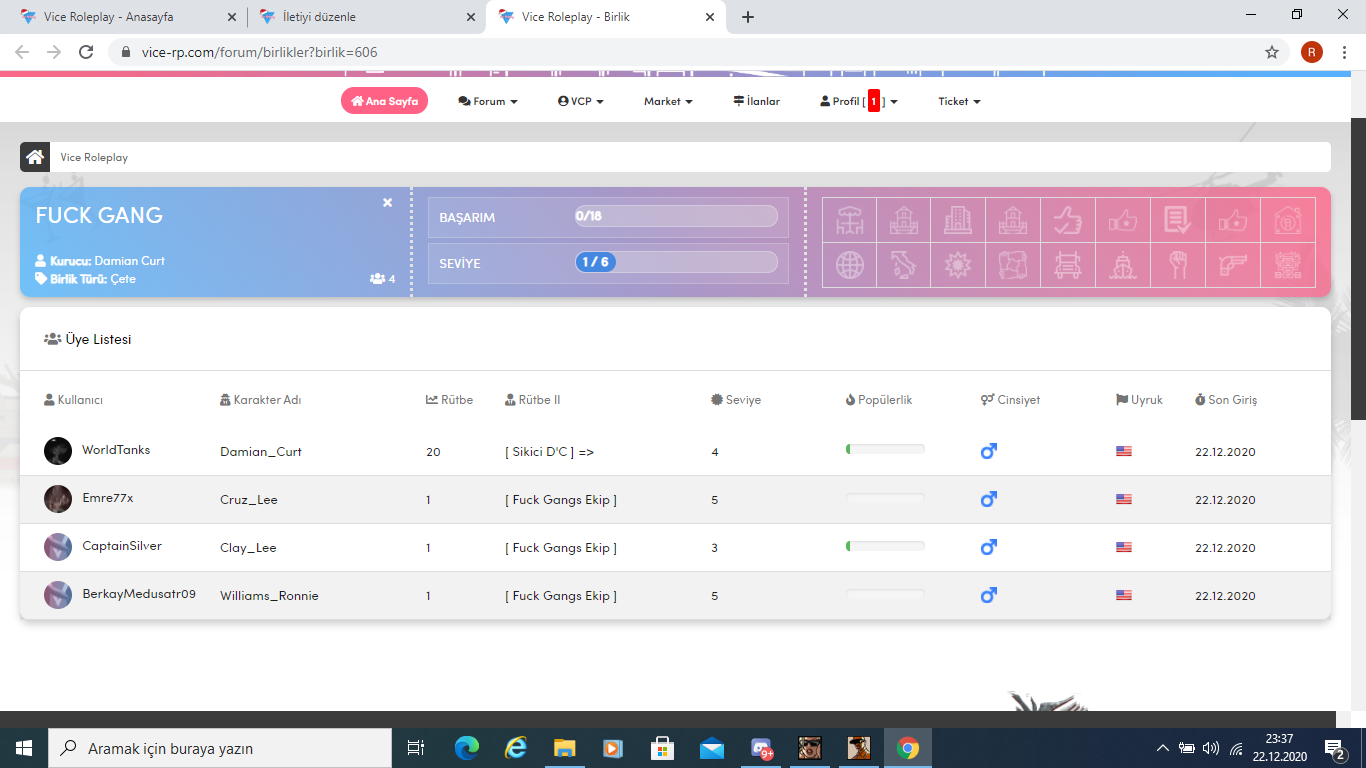Screen dimensions: 1366x768
Task: Click the raised fist achievement badge
Action: [x=1178, y=265]
